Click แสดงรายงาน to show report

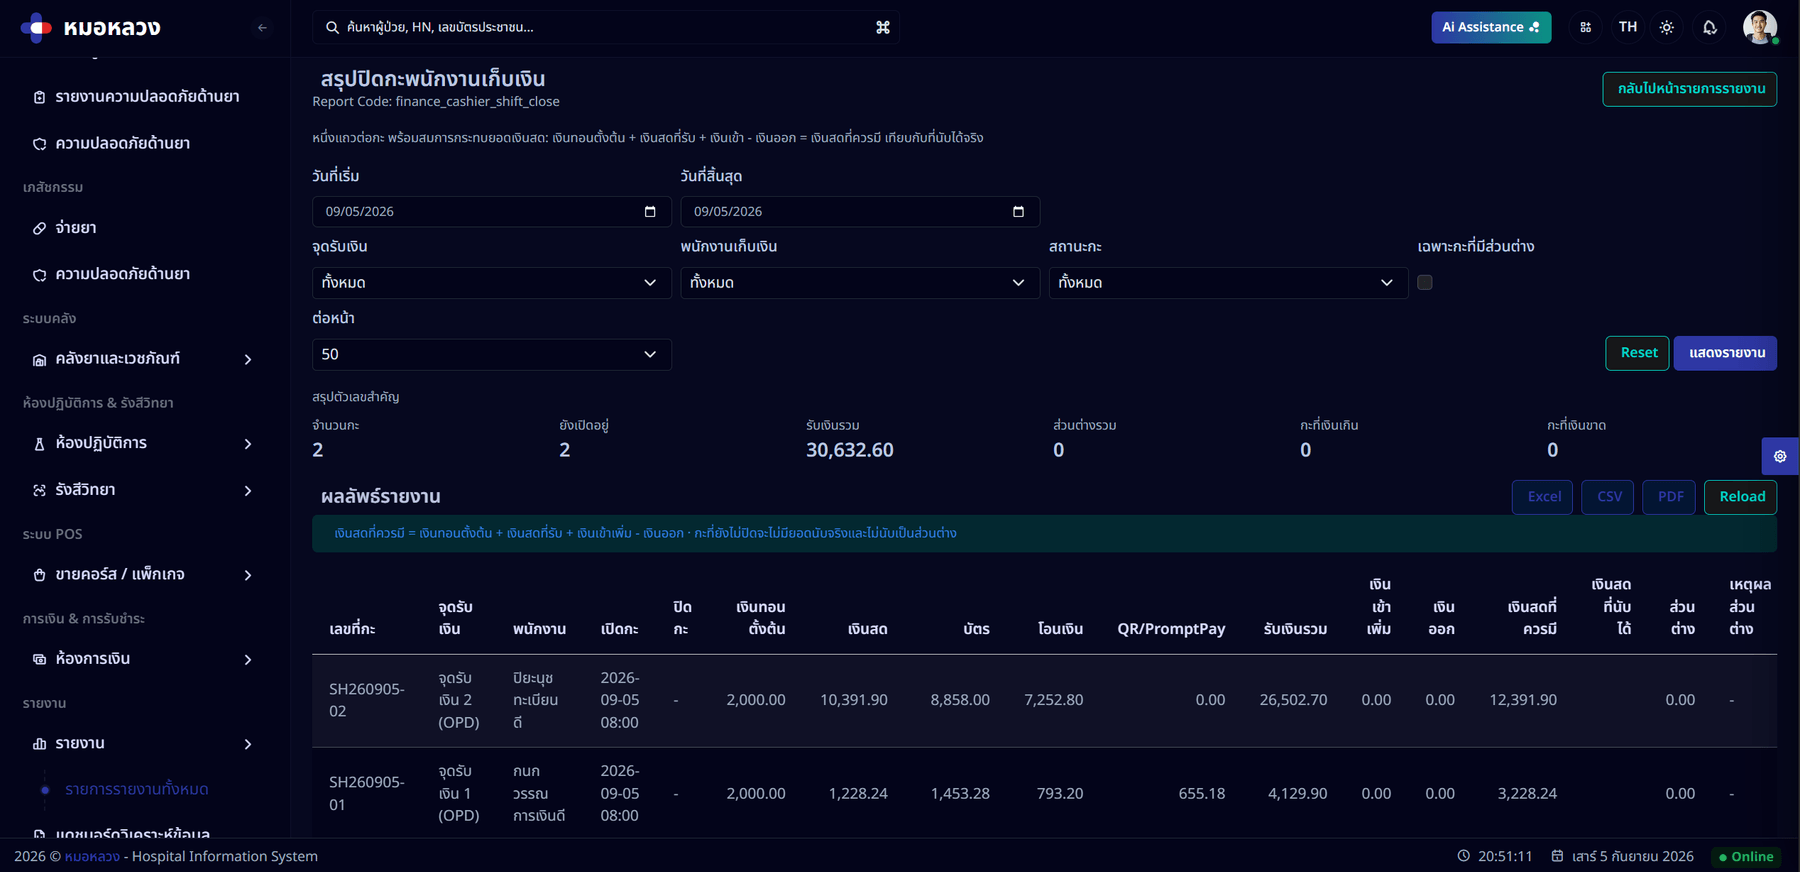point(1726,353)
